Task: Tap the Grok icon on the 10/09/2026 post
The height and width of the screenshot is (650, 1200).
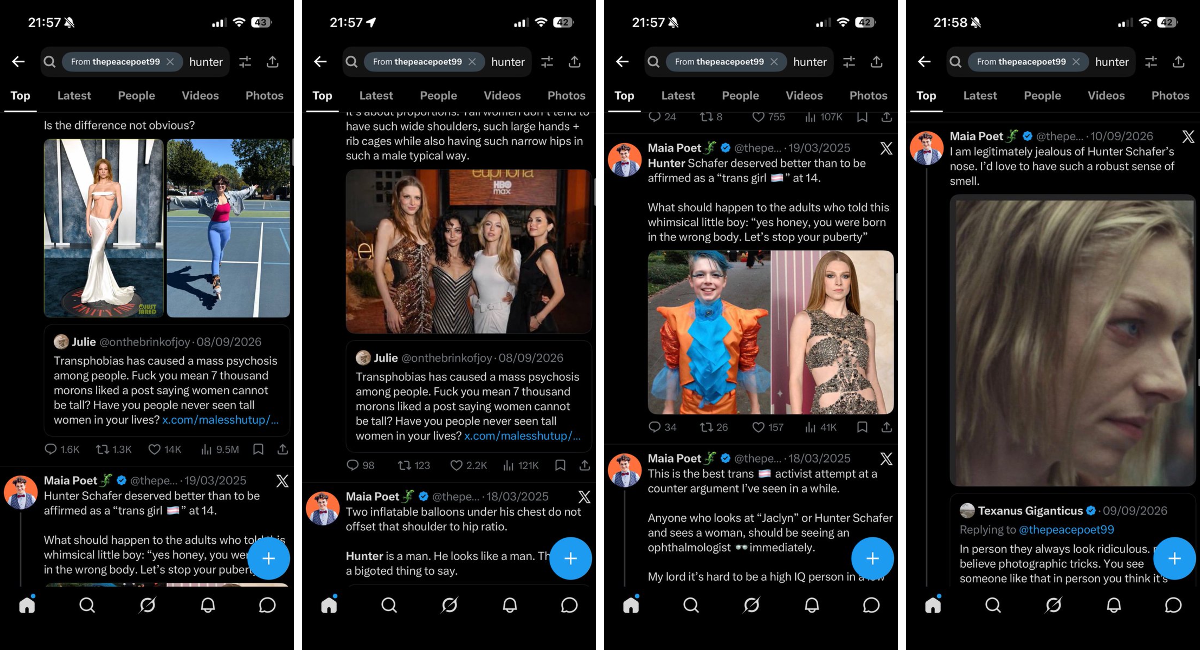Action: click(x=1188, y=136)
